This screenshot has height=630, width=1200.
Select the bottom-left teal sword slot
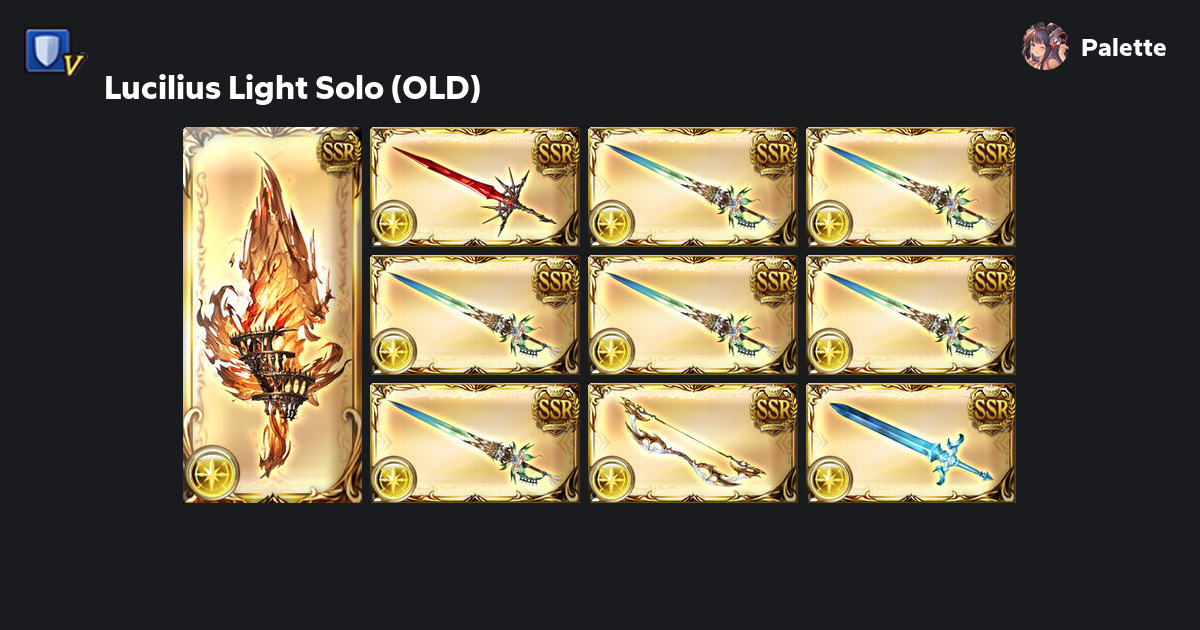point(476,443)
